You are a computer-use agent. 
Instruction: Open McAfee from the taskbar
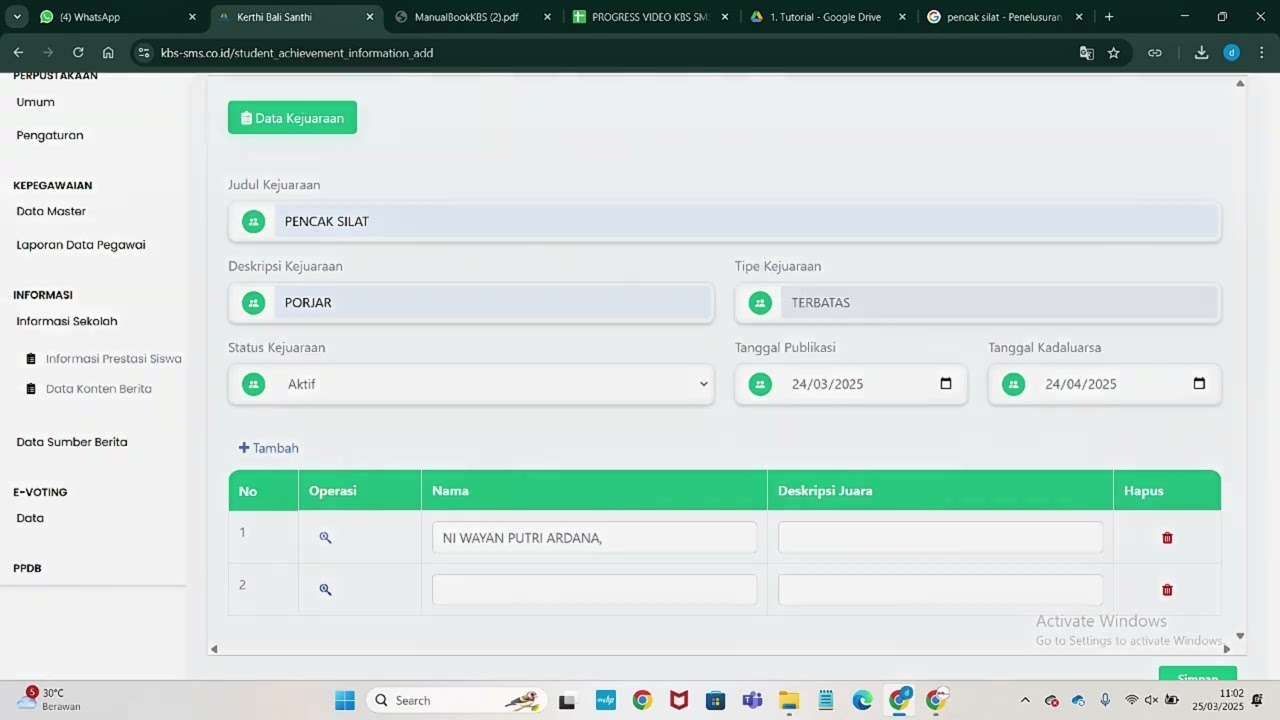pos(679,700)
